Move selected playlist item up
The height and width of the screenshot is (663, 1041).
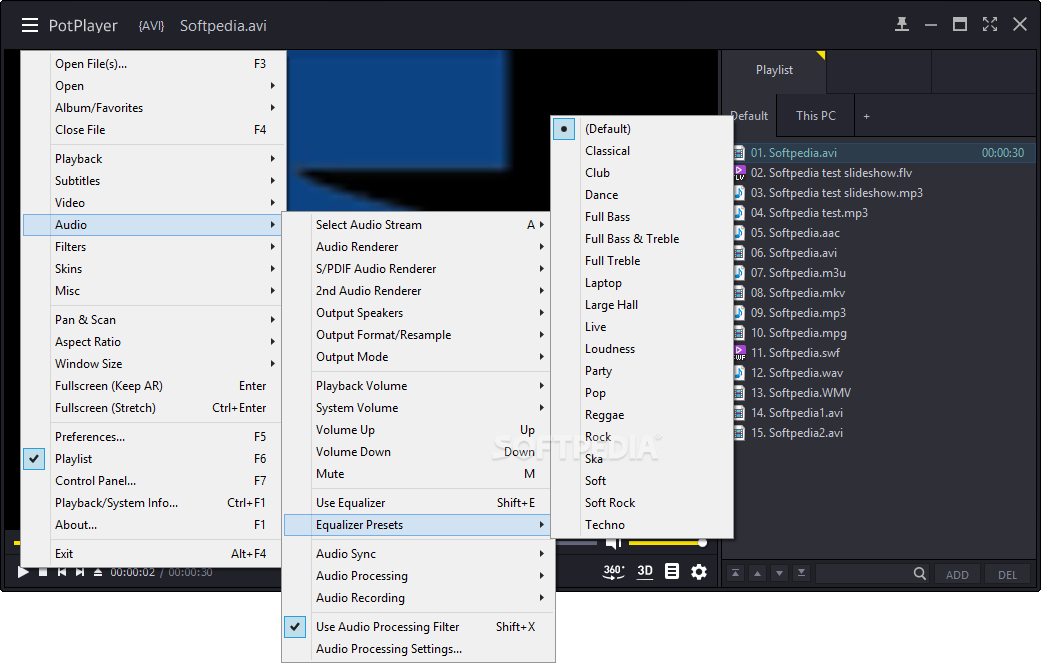pos(758,573)
